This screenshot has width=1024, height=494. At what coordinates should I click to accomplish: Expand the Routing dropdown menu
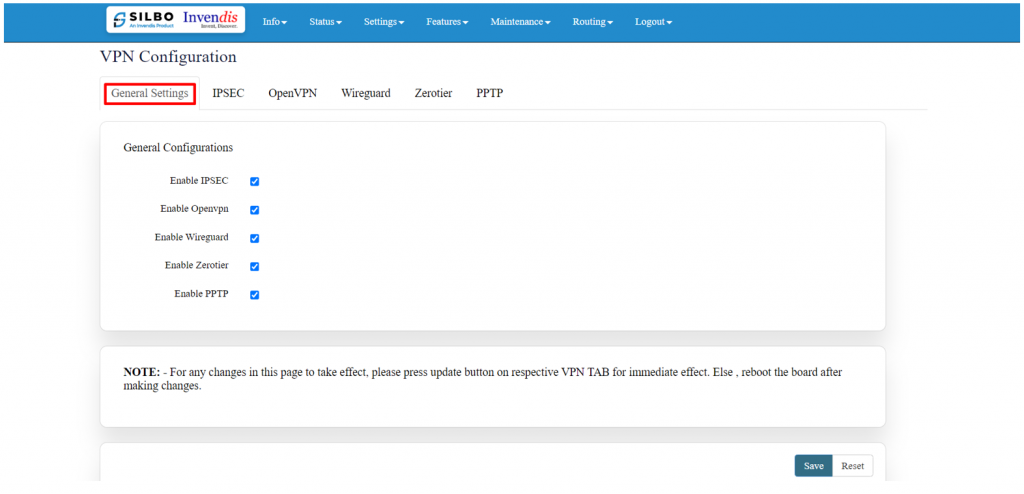pos(593,22)
